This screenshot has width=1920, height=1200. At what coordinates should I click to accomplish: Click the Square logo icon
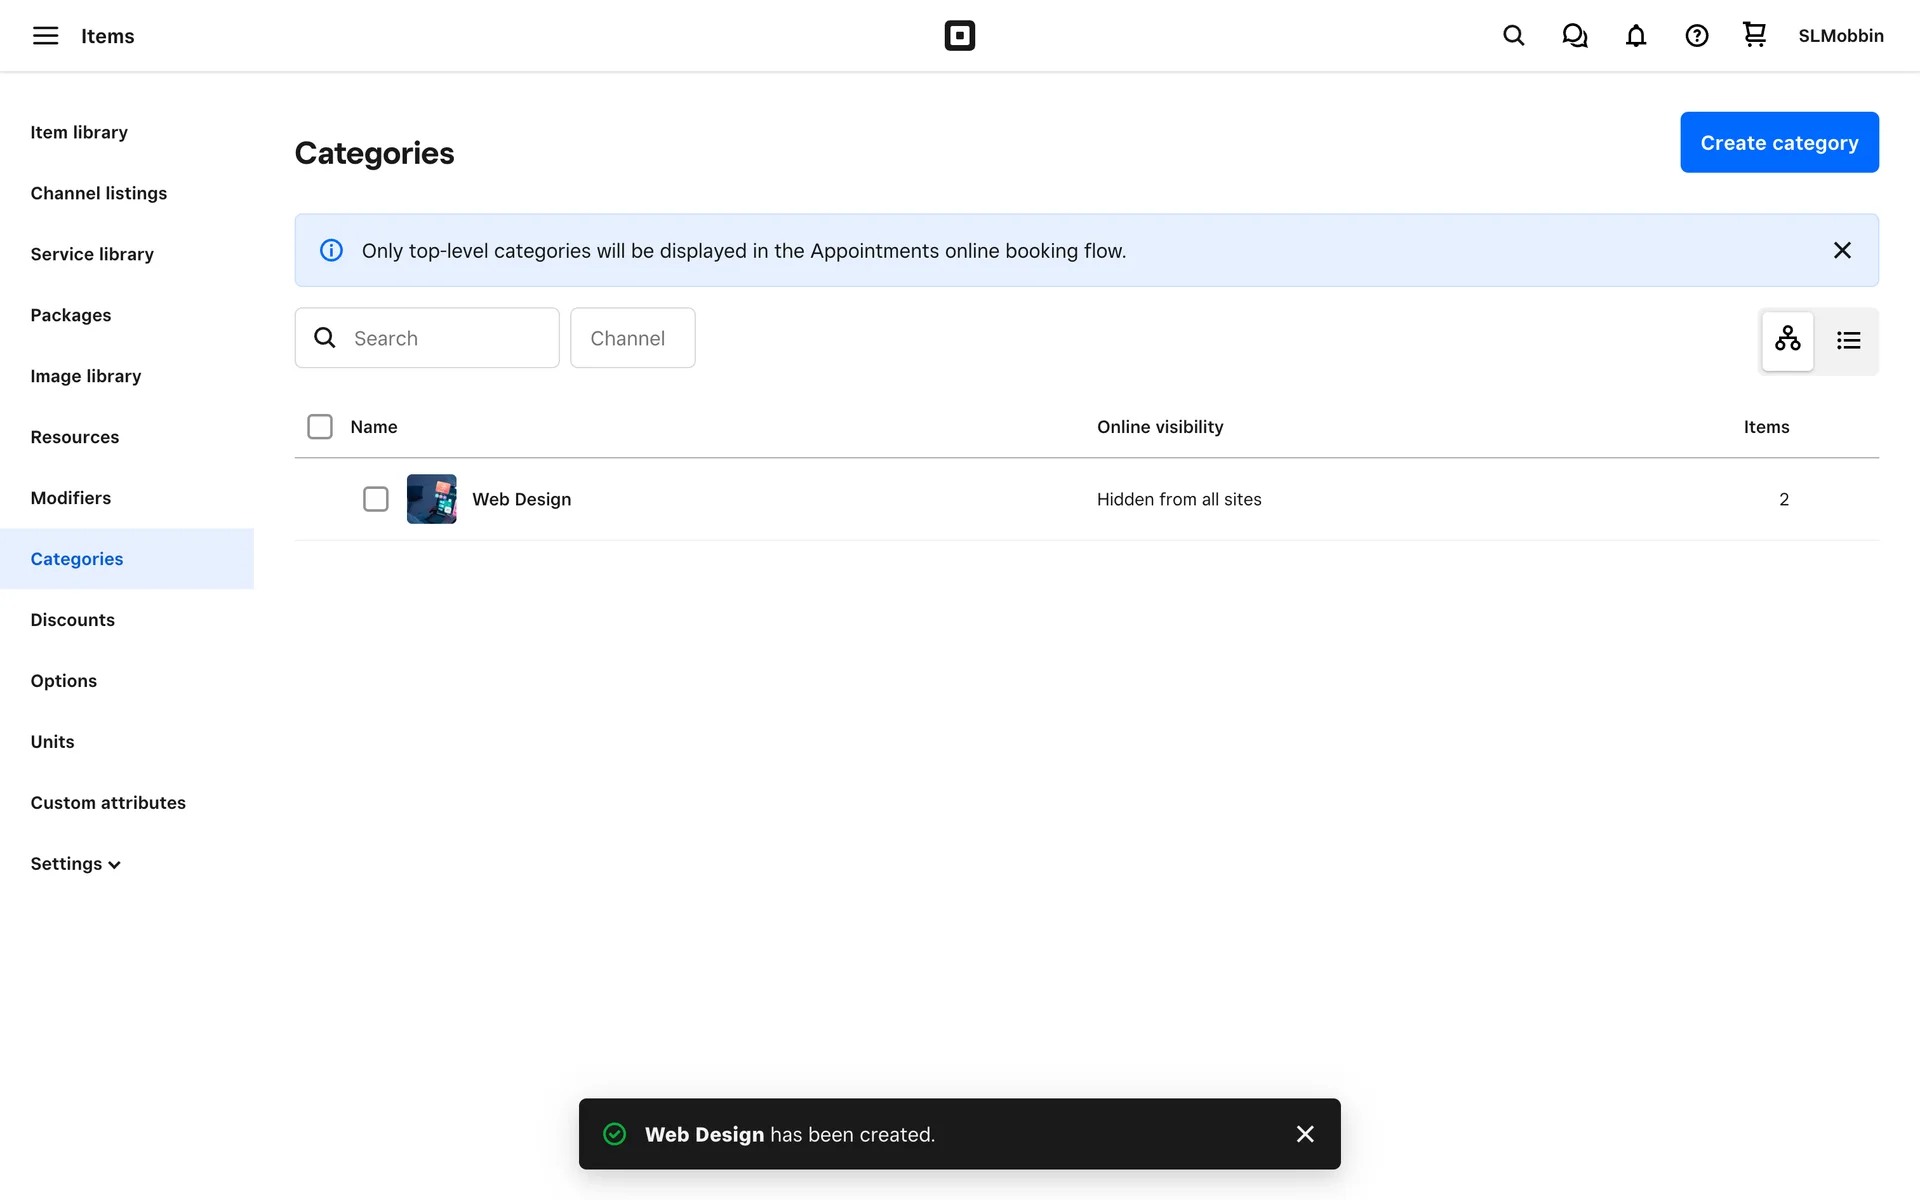tap(959, 36)
